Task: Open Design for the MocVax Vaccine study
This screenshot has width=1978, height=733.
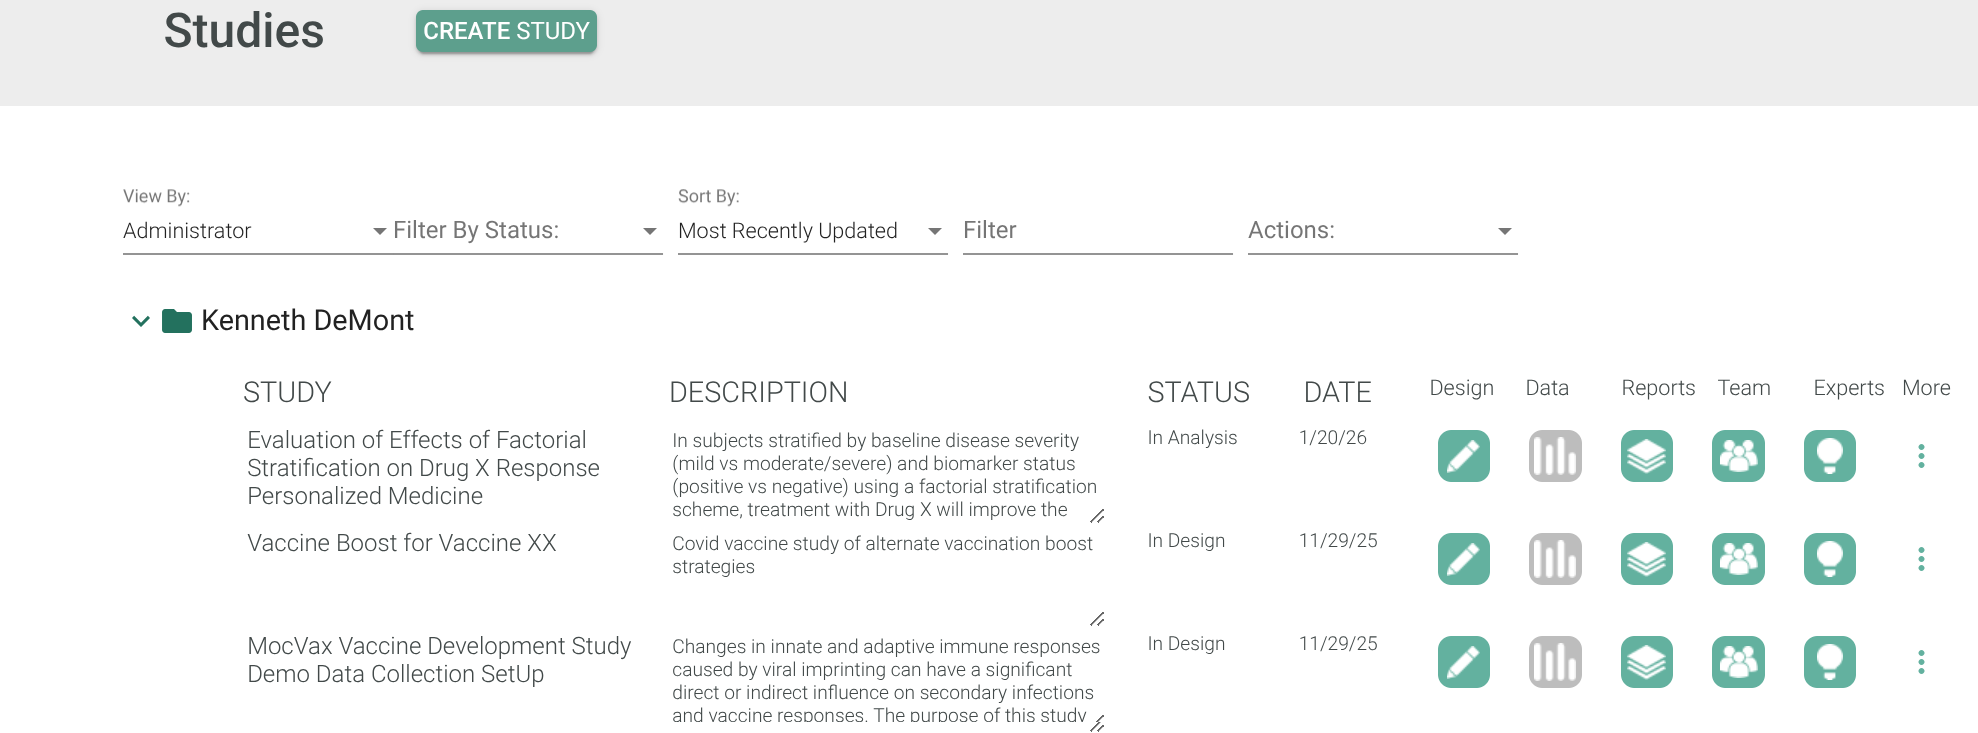Action: [1463, 662]
